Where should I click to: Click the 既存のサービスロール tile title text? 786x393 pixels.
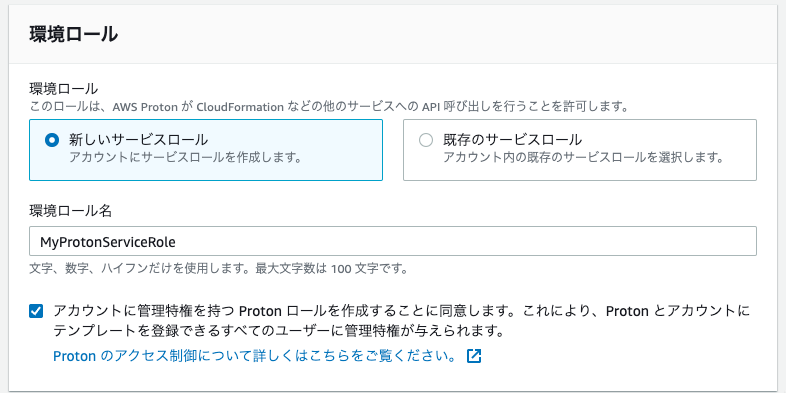coord(512,139)
